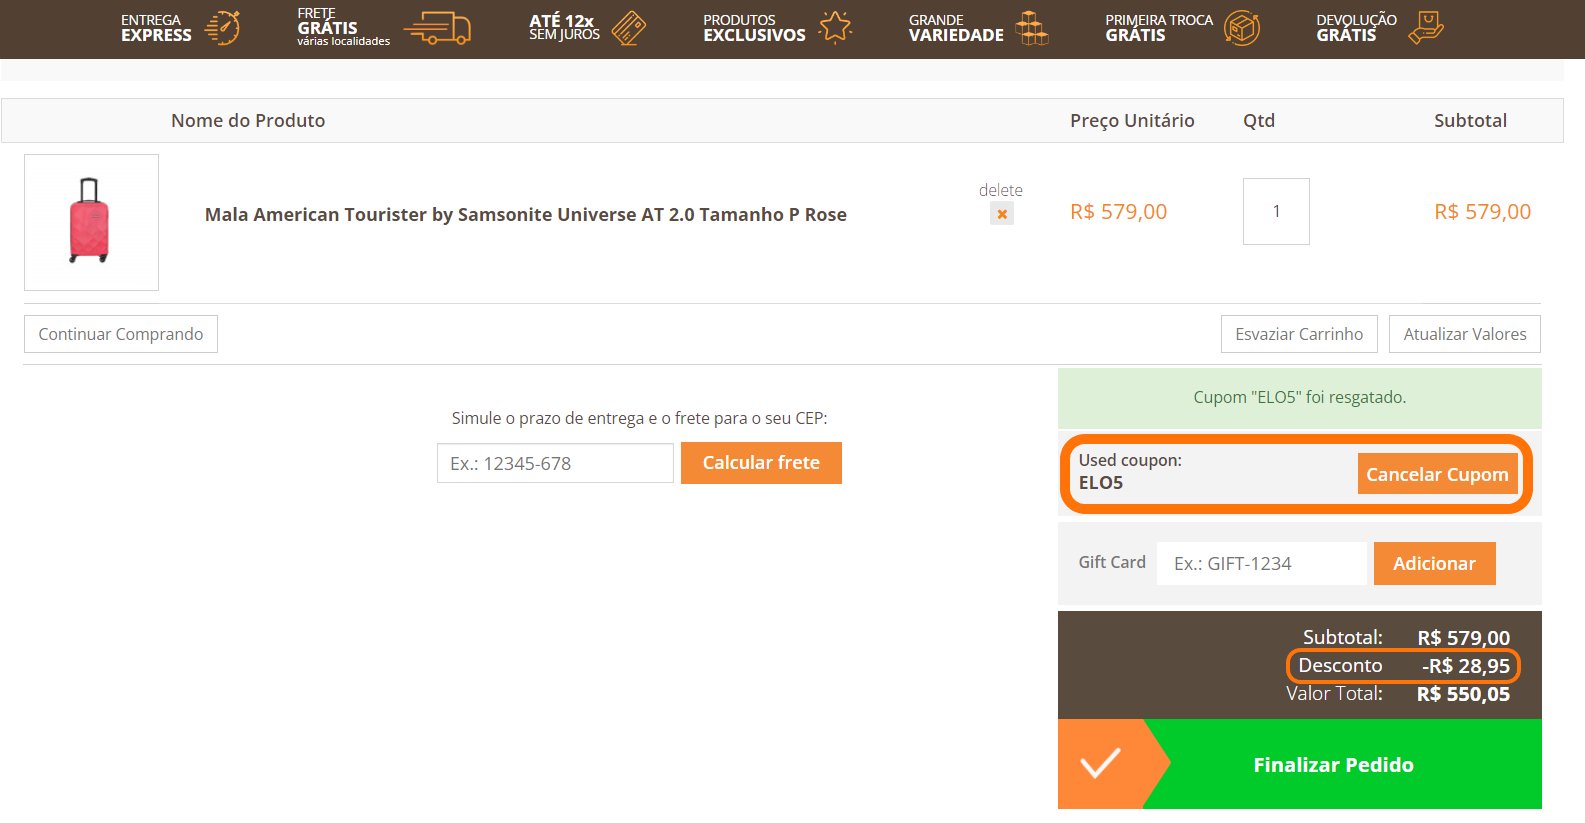Empty the cart with Esvaziar Carrinho

click(x=1299, y=334)
